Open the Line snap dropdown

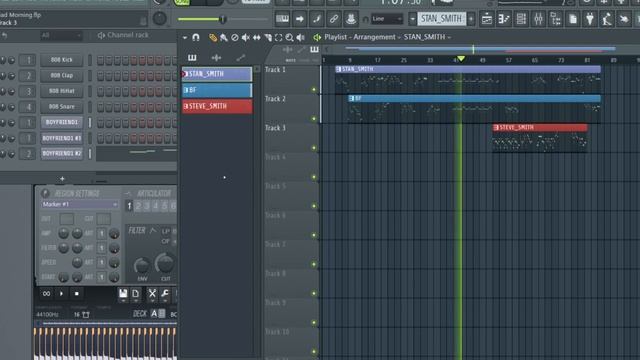coord(387,19)
